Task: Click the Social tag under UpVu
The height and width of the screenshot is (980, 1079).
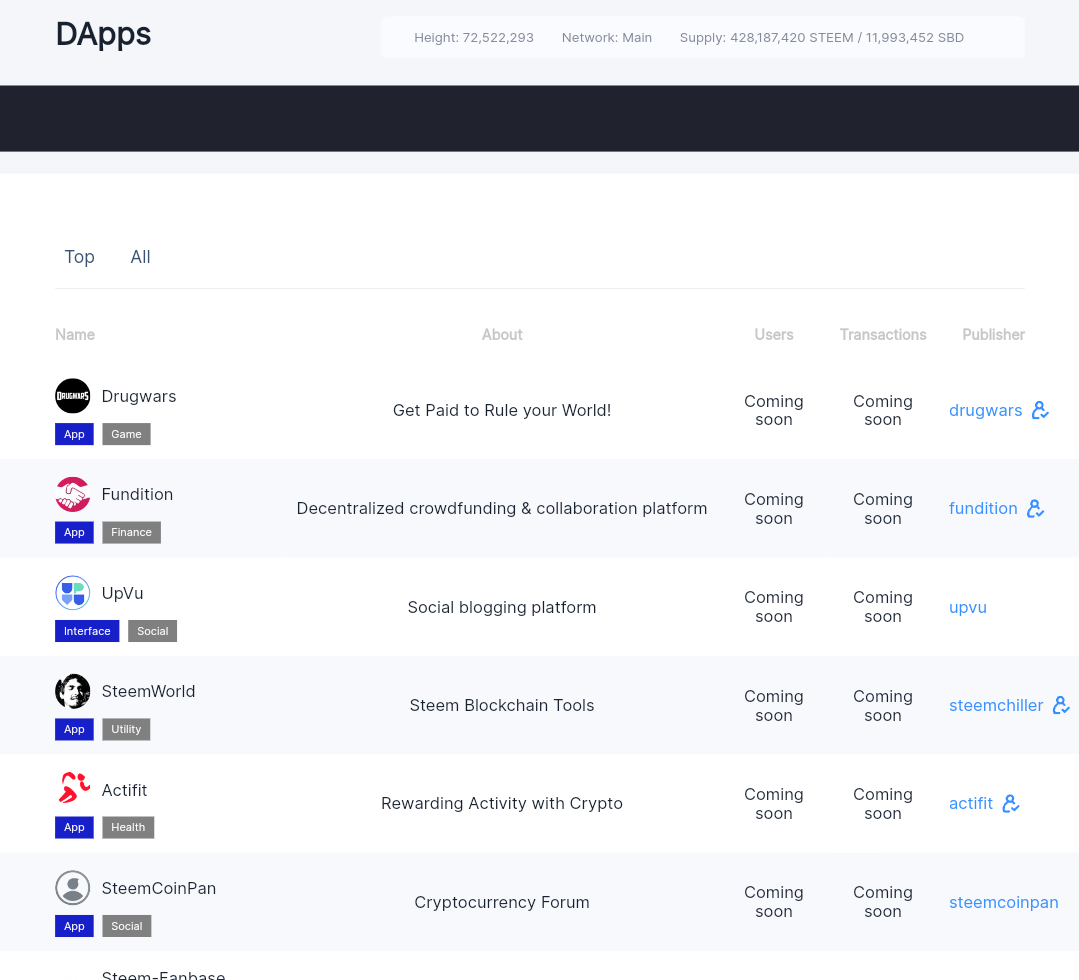Action: point(153,631)
